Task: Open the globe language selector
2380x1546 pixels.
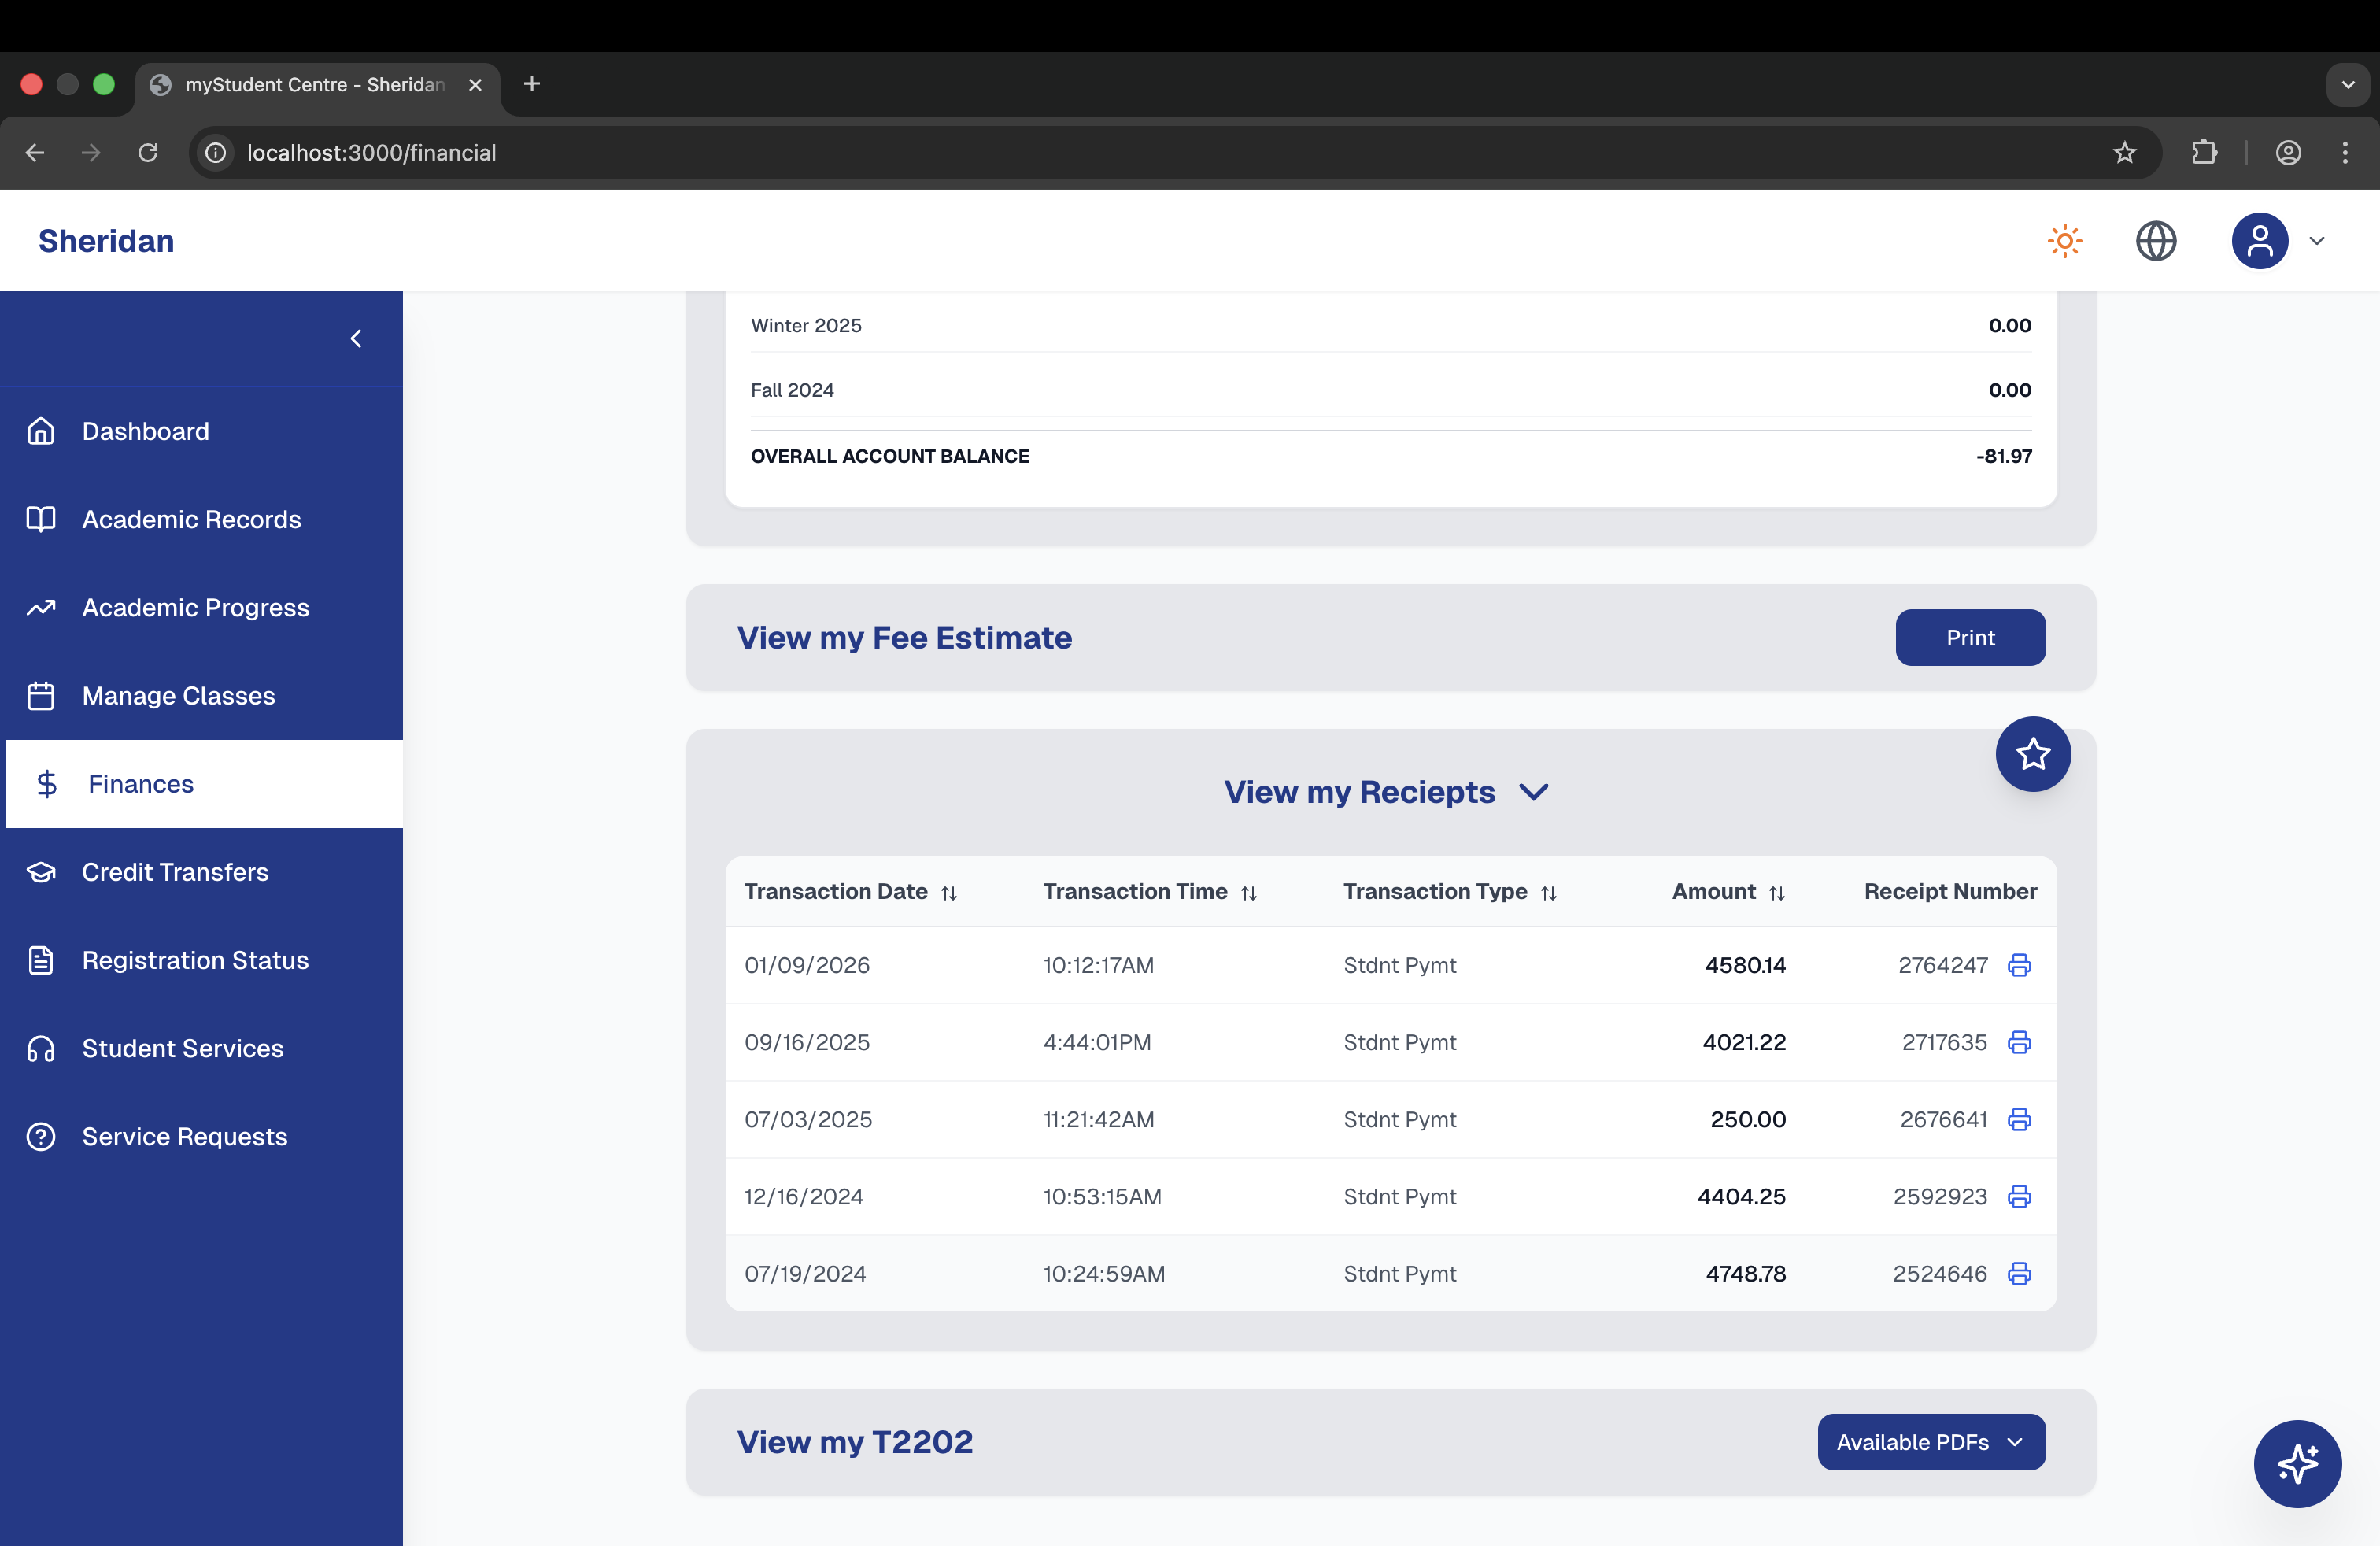Action: [x=2156, y=241]
